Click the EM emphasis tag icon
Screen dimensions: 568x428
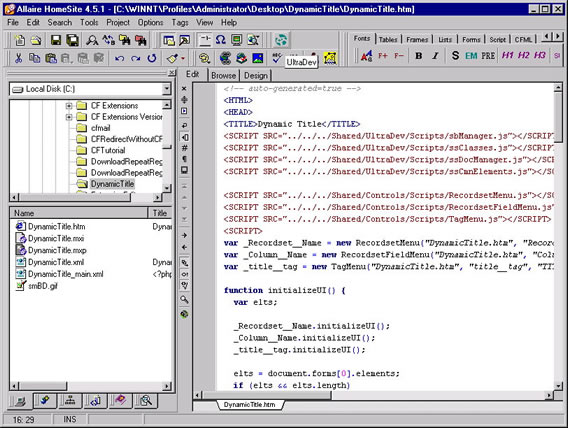(x=471, y=56)
